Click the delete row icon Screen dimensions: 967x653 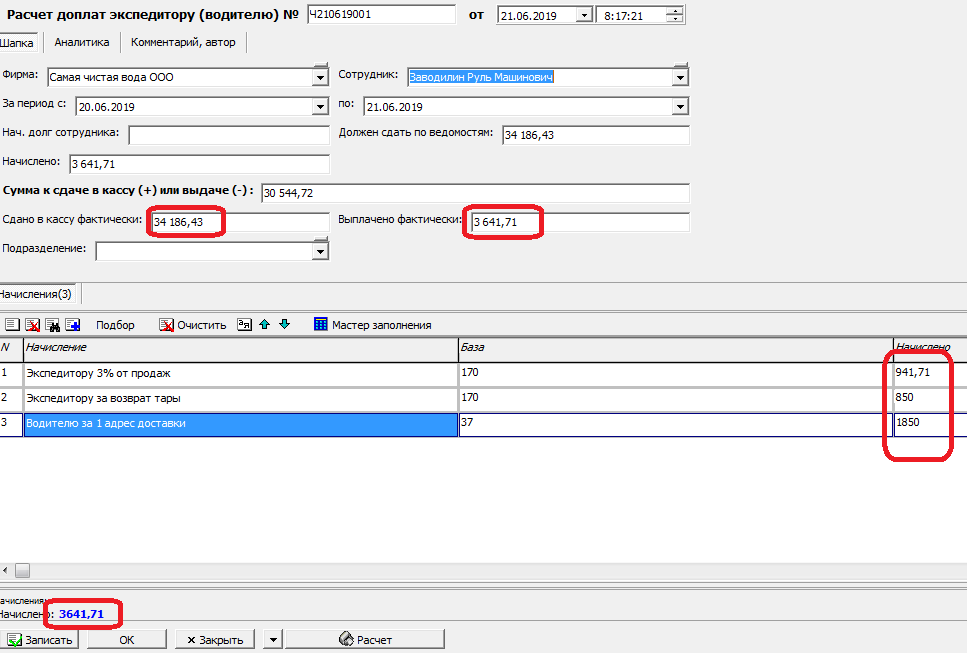(x=33, y=325)
